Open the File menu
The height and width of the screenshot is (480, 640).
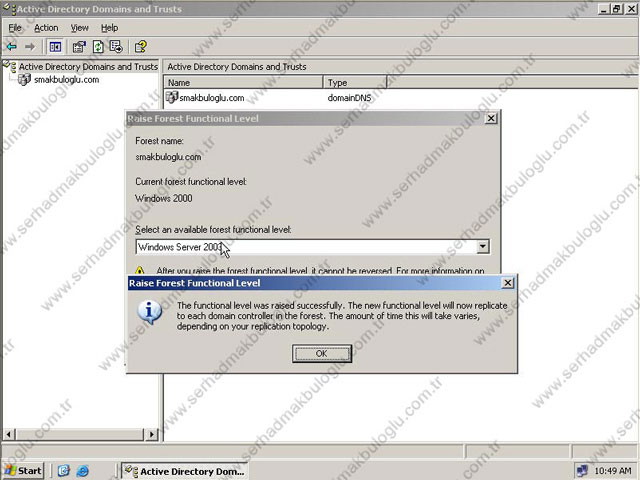point(15,28)
